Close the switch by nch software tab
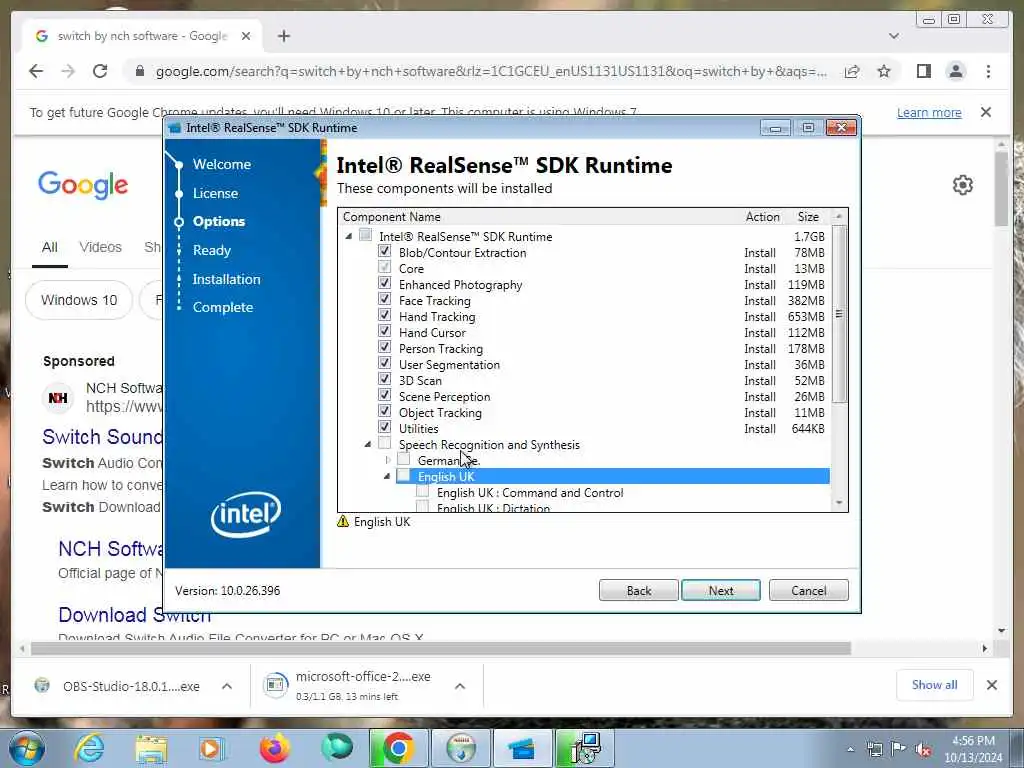 point(246,36)
